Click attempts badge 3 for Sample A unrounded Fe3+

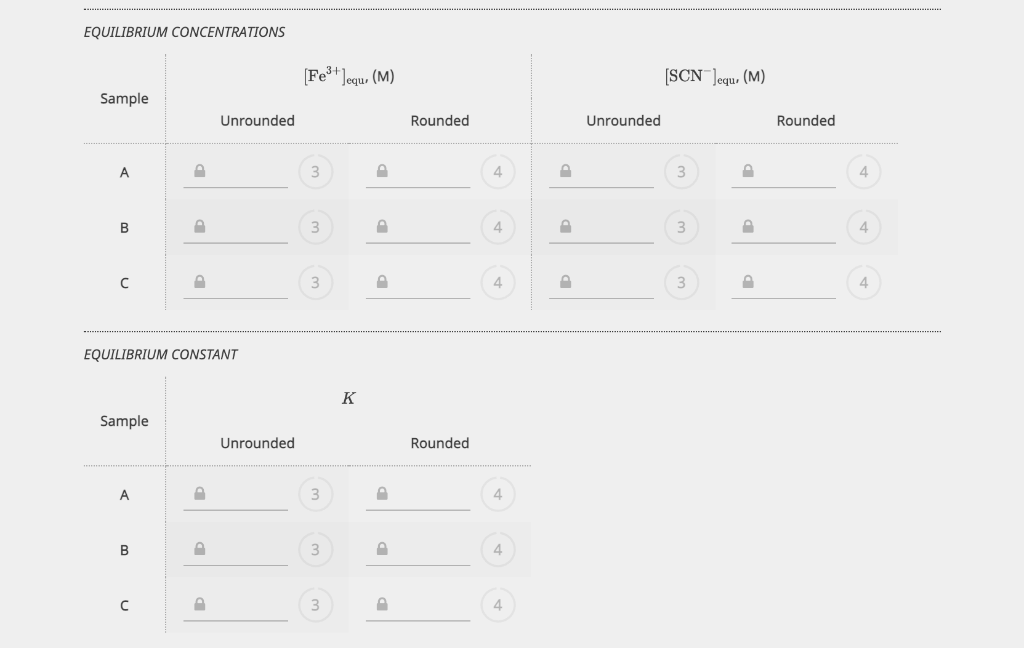[x=315, y=172]
